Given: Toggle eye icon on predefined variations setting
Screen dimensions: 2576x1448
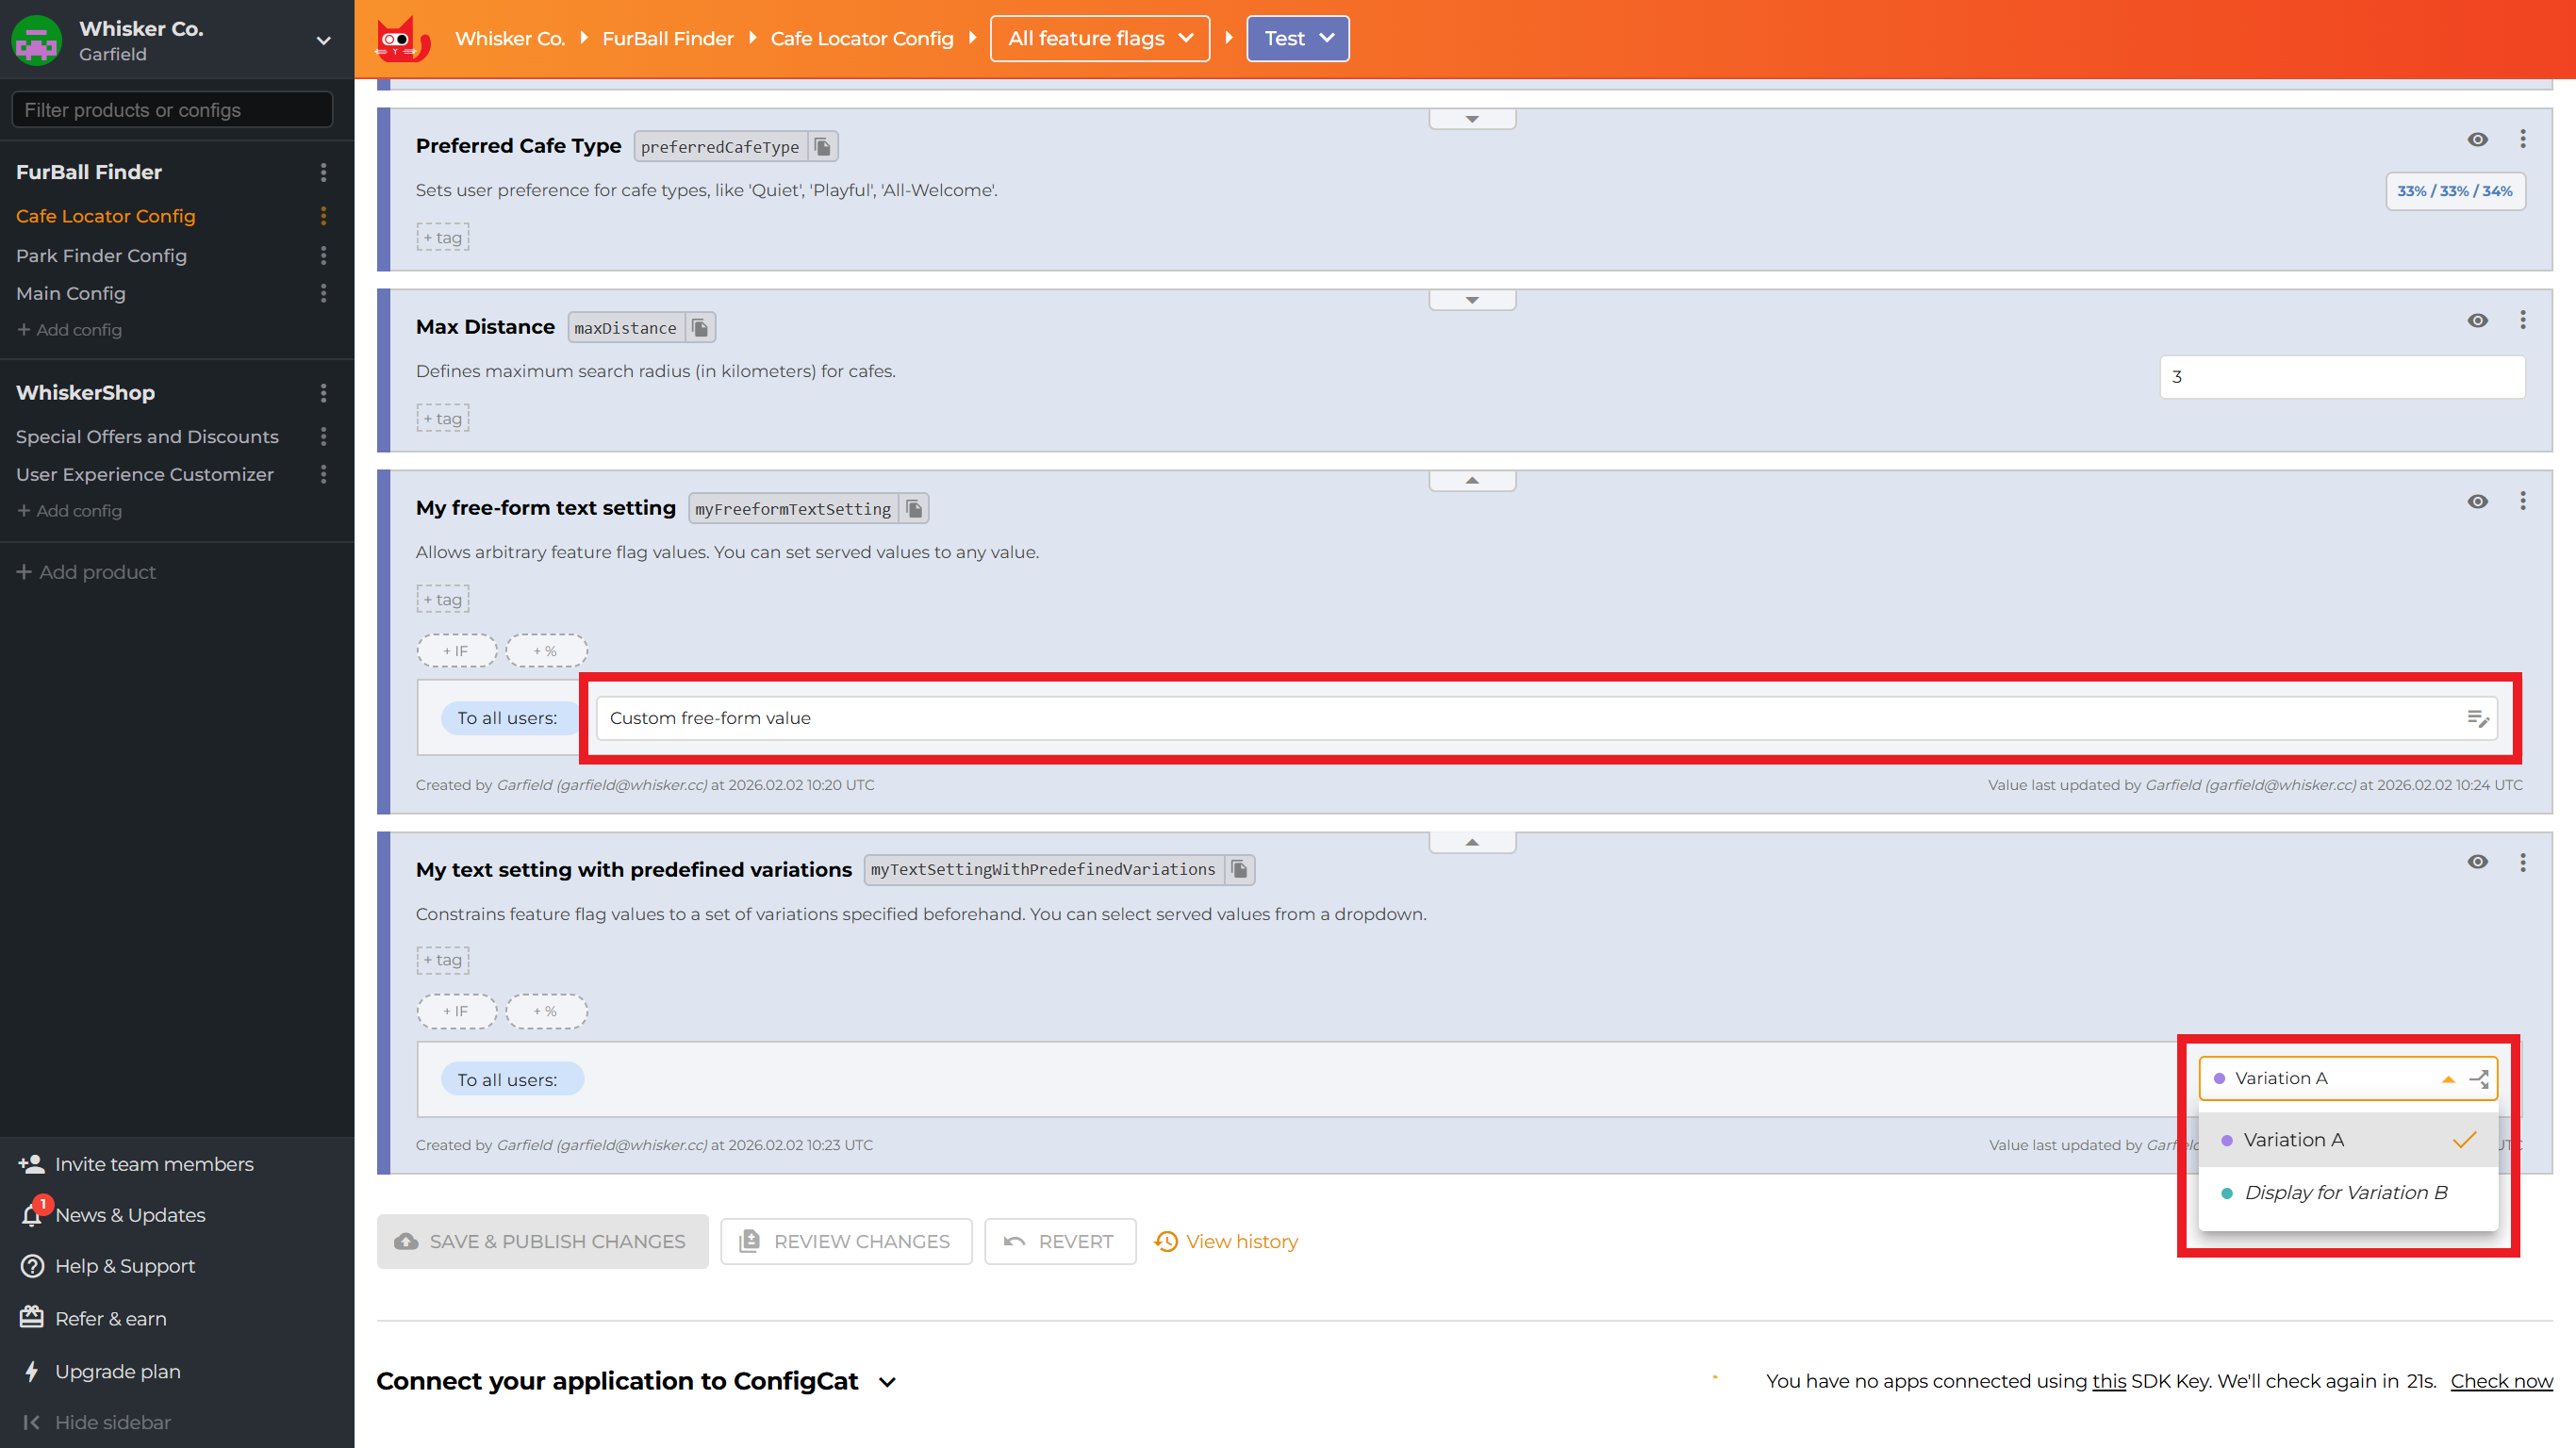Looking at the screenshot, I should tap(2477, 862).
